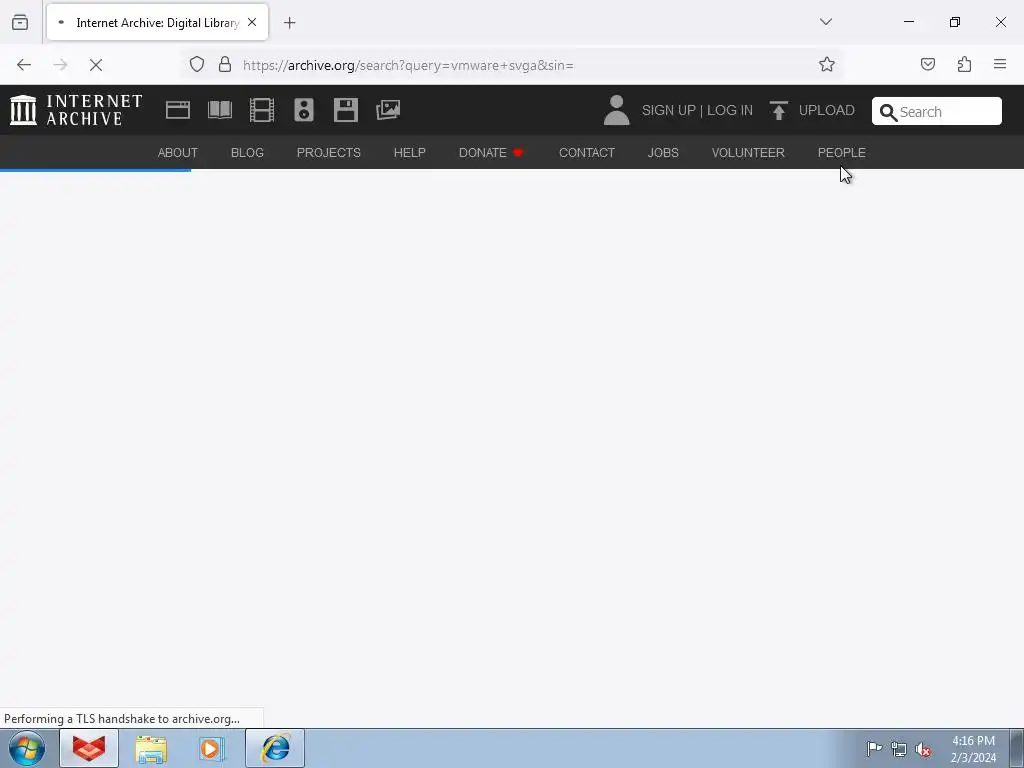Open the BLOG link
The width and height of the screenshot is (1024, 768).
point(248,153)
